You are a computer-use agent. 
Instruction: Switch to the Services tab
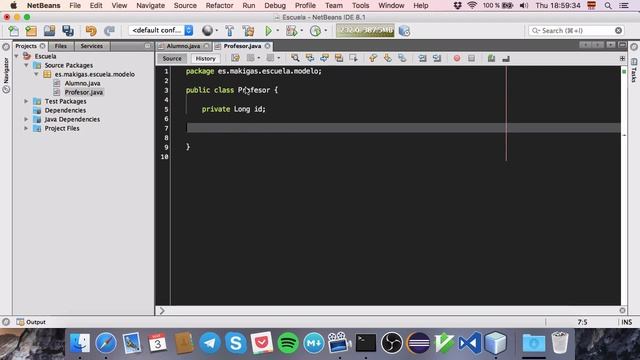click(91, 46)
